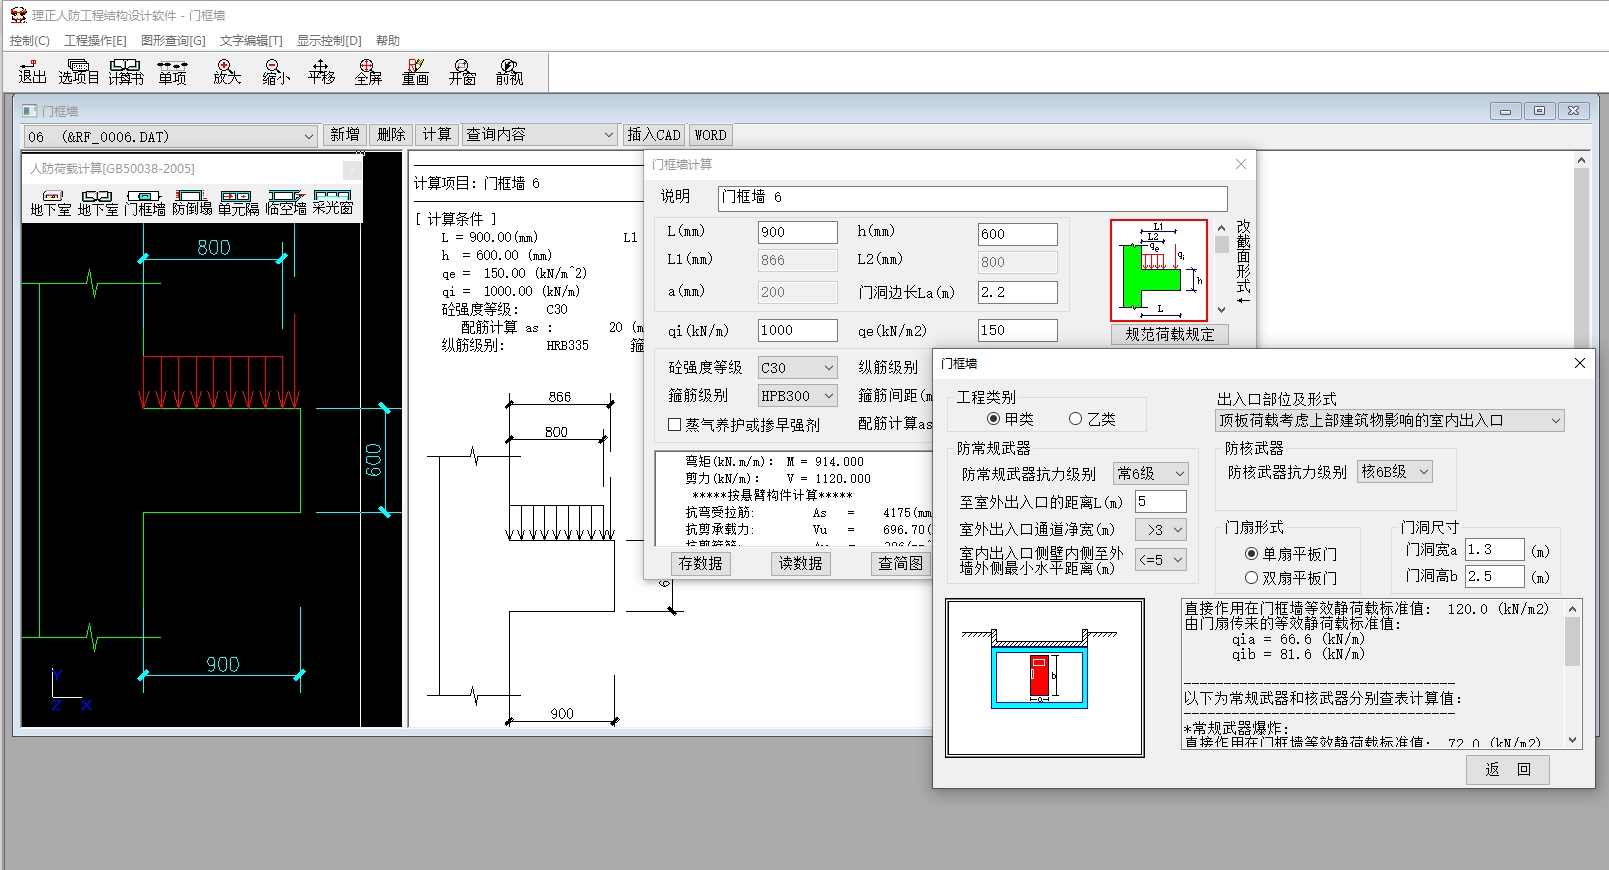
Task: Choose the 双扇平板门 door type option
Action: (1251, 578)
